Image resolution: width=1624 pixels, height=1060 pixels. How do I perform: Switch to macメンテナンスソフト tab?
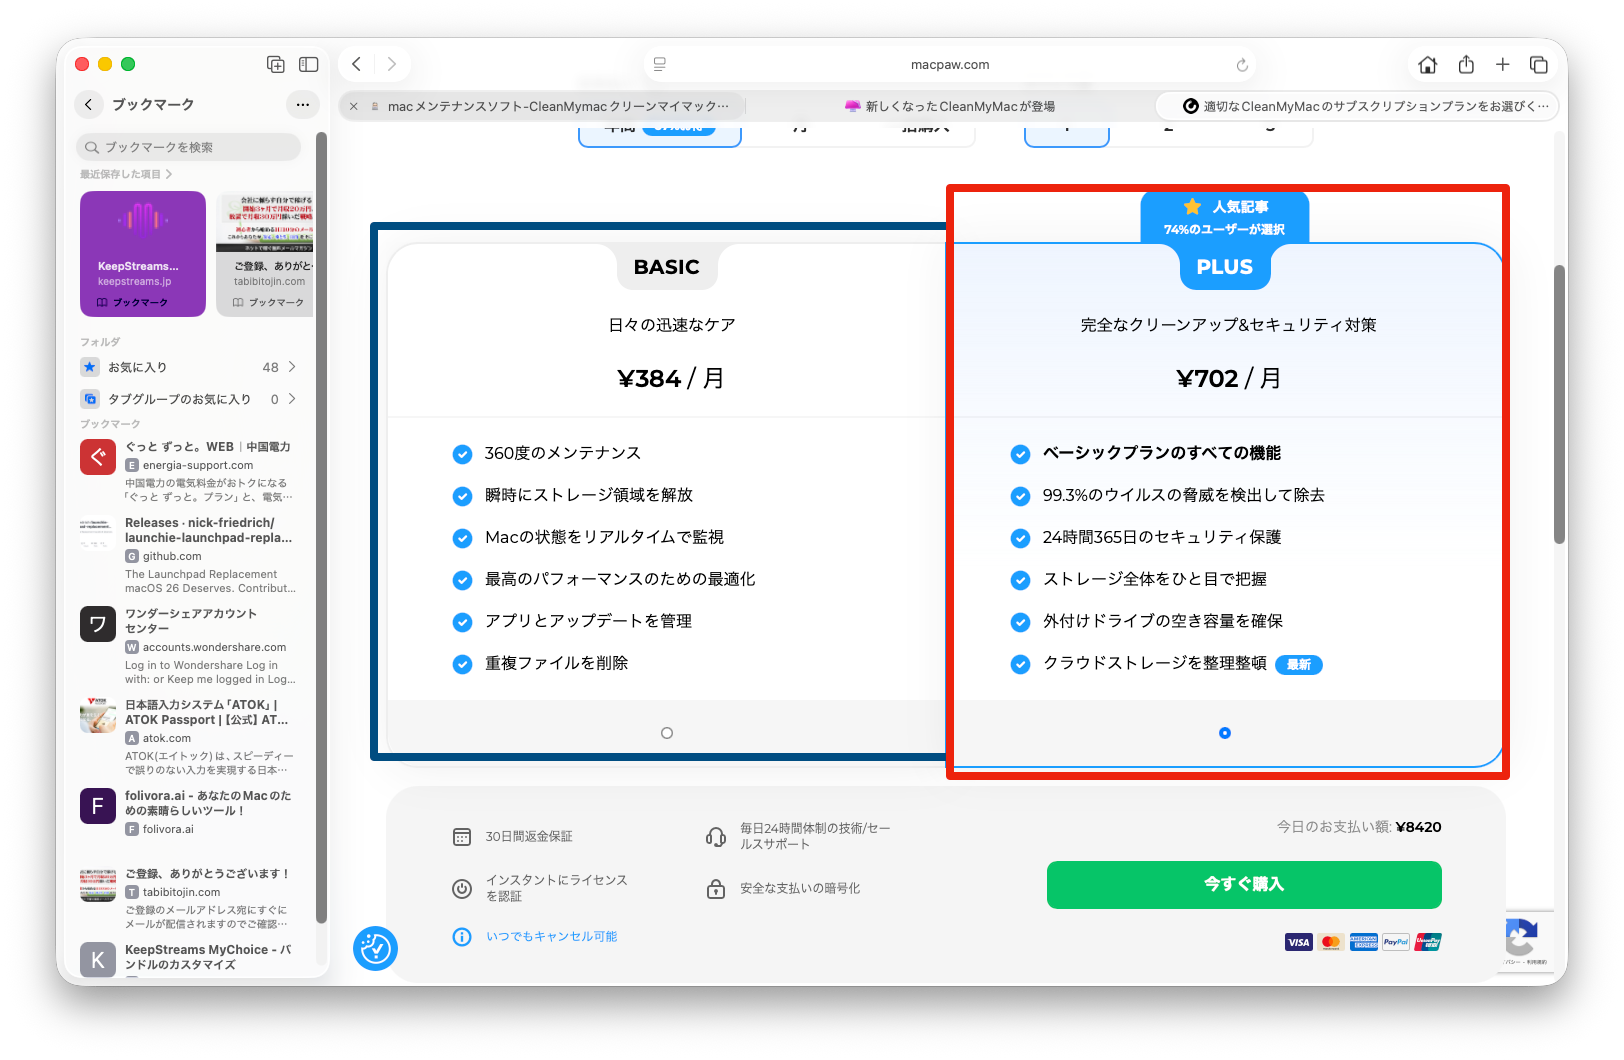[x=557, y=106]
